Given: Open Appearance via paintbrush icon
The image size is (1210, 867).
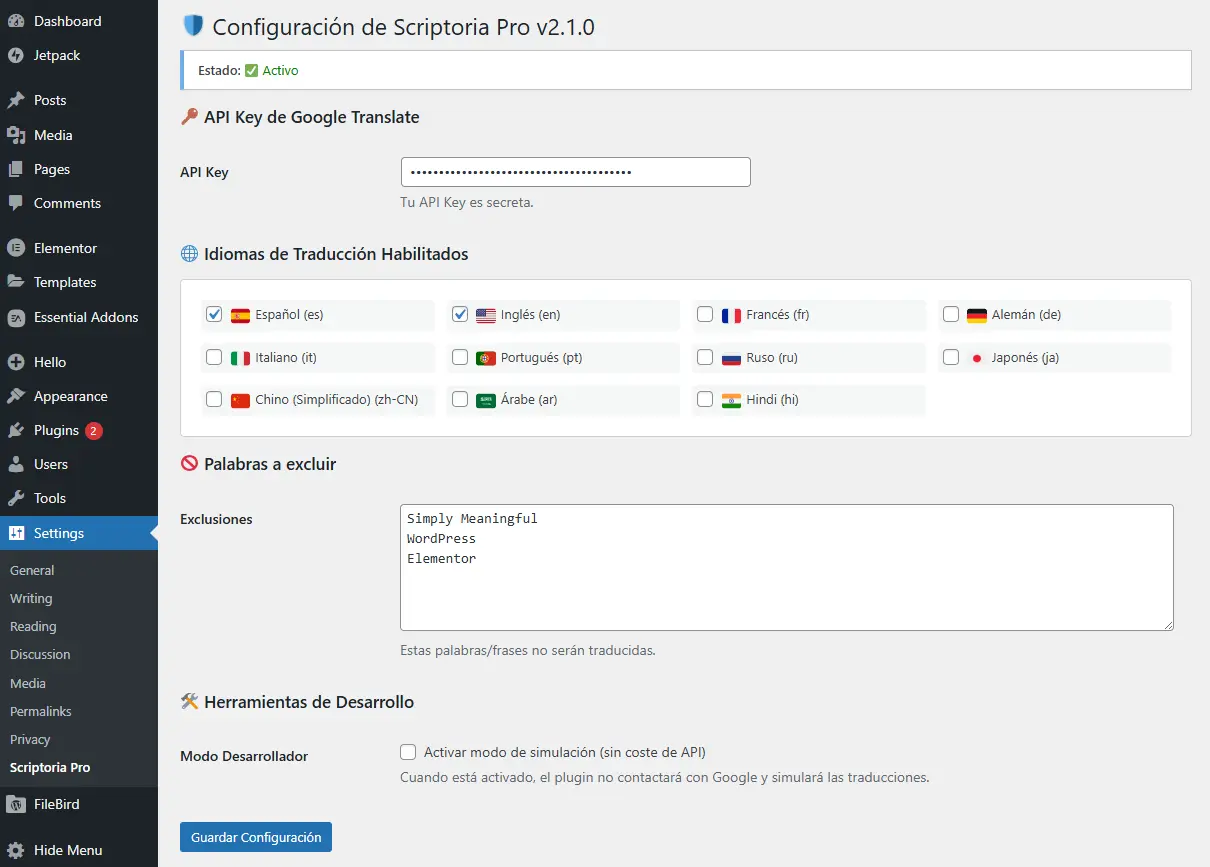Looking at the screenshot, I should point(16,396).
